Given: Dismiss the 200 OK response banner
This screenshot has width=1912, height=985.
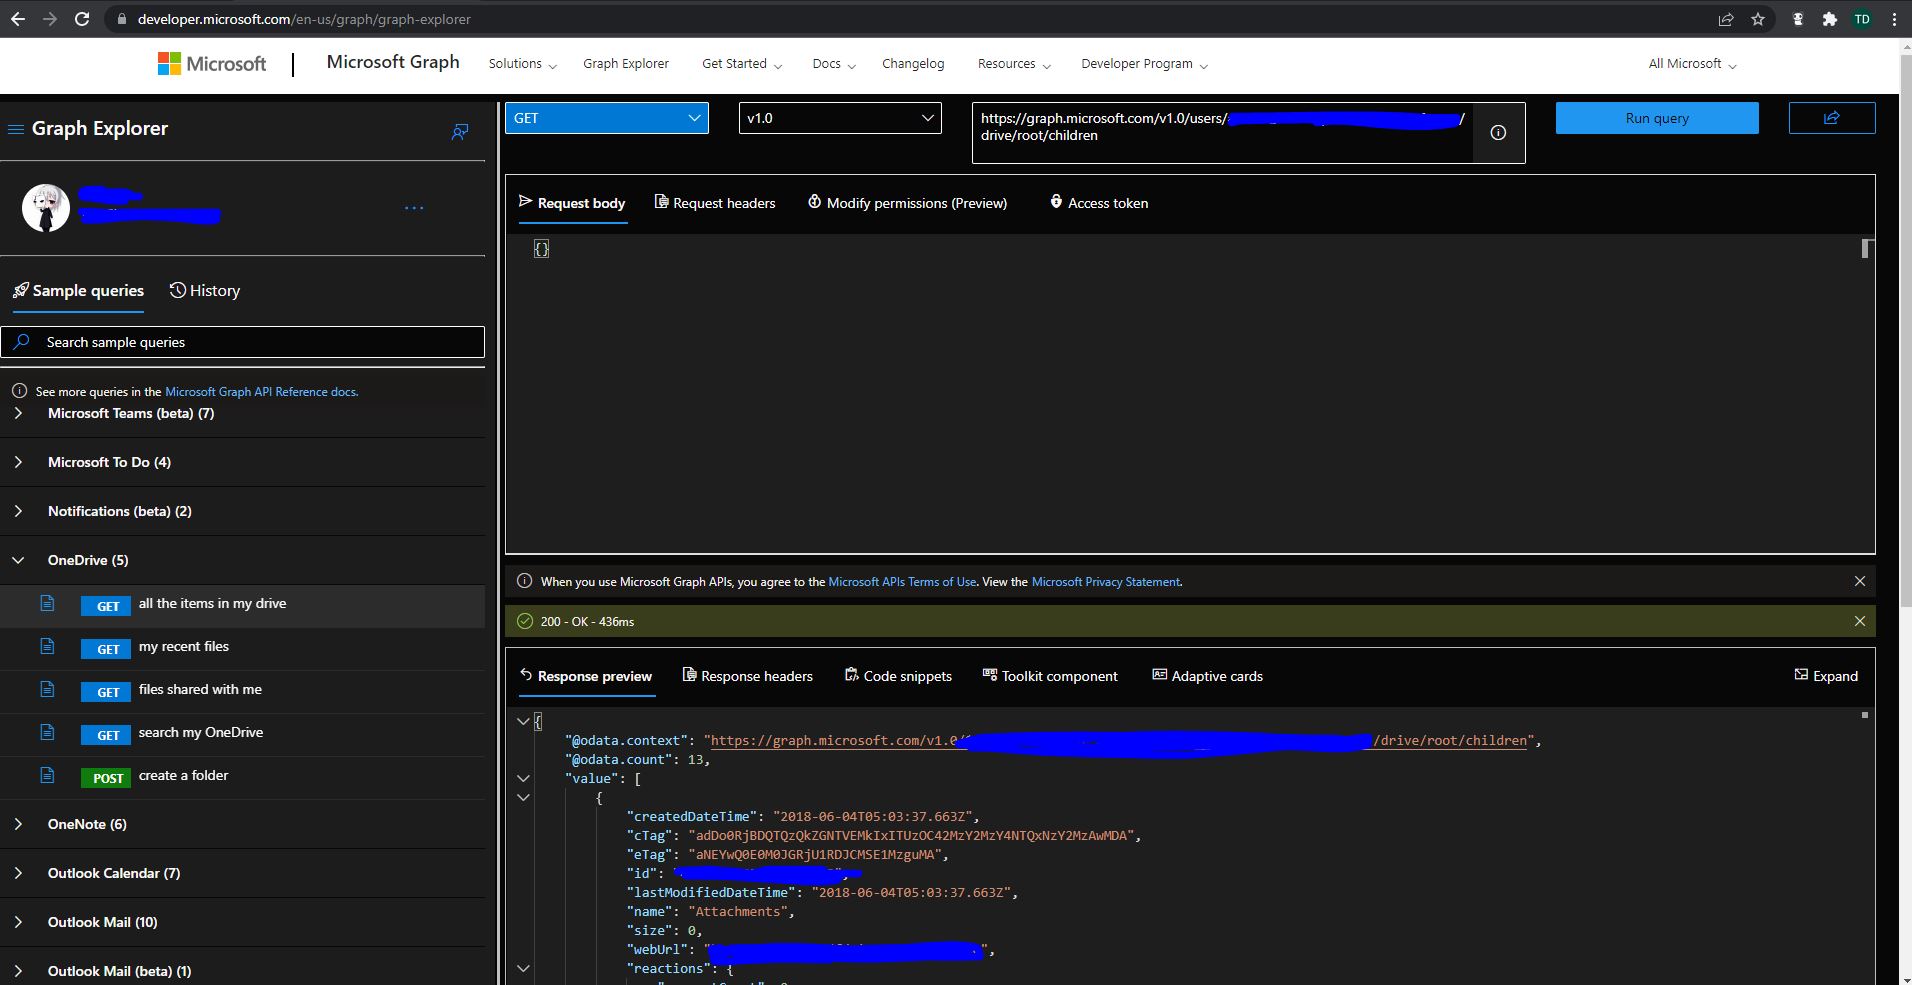Looking at the screenshot, I should pyautogui.click(x=1859, y=620).
